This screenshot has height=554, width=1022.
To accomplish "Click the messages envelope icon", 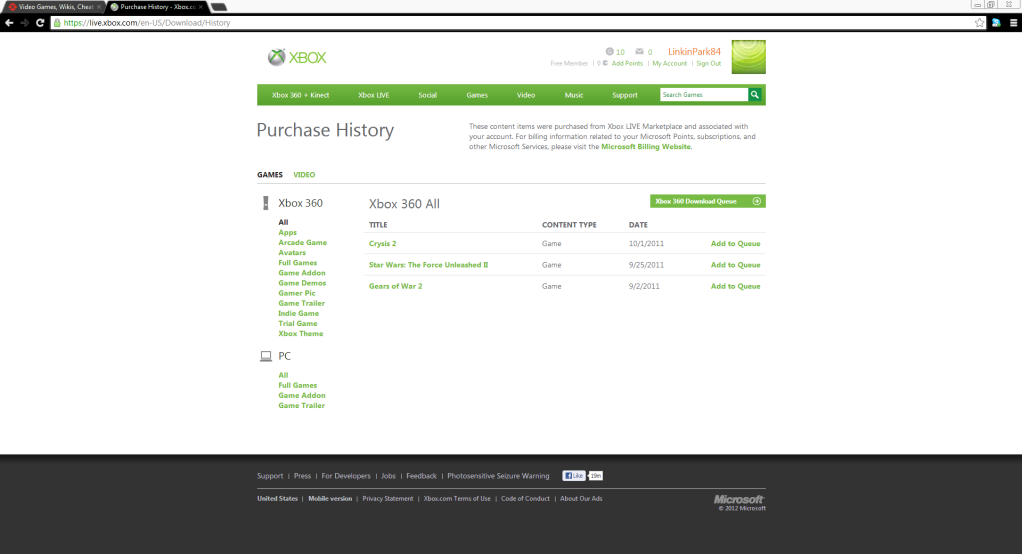I will click(639, 51).
